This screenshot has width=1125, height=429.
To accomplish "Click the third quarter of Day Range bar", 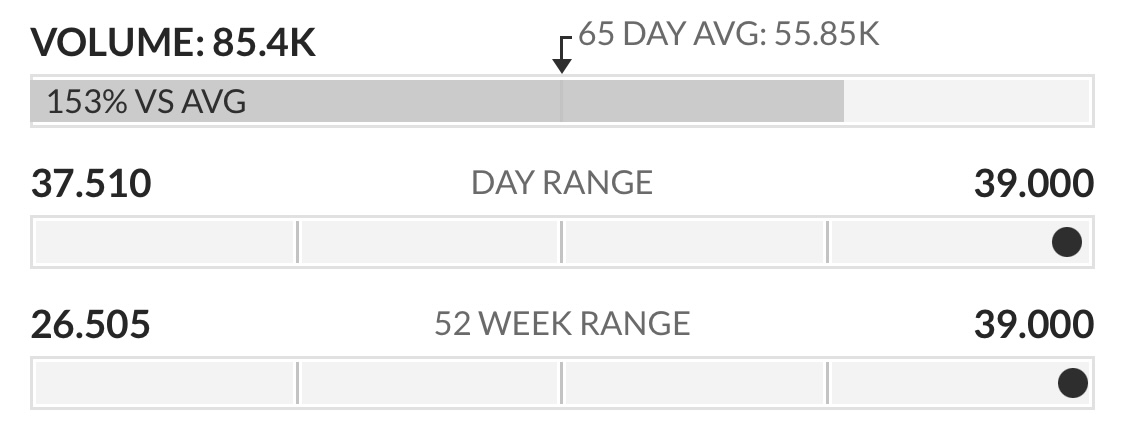I will click(x=695, y=242).
